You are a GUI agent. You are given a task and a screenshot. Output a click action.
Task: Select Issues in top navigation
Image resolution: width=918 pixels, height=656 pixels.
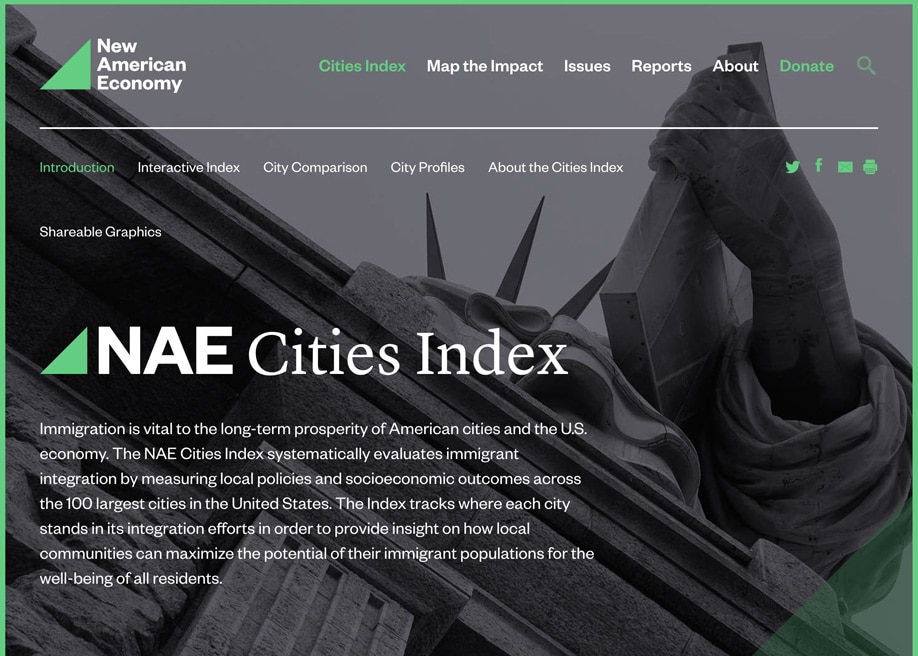587,66
